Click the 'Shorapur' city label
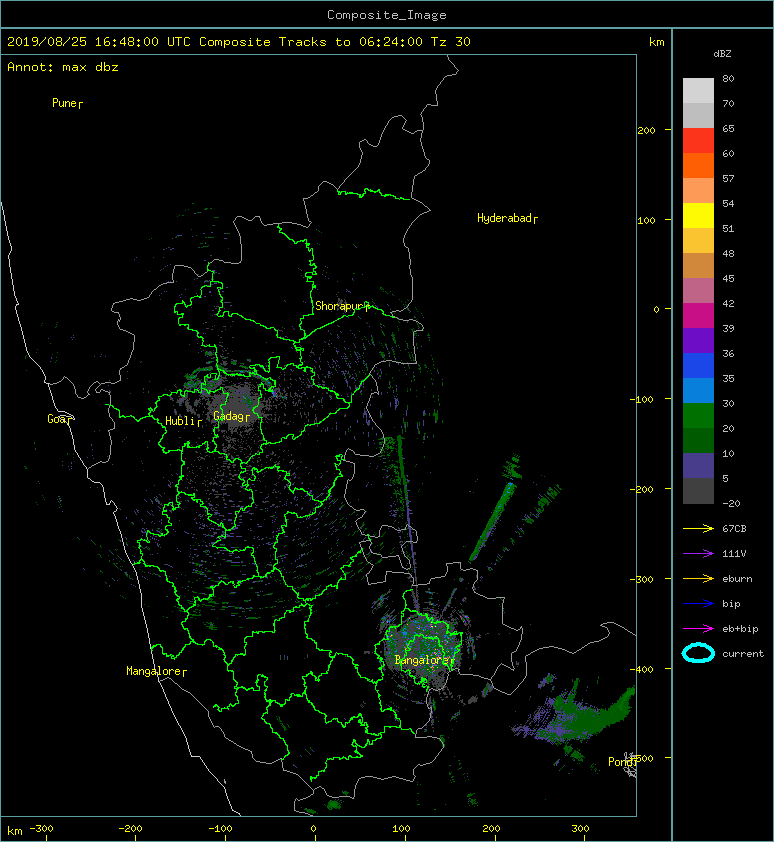This screenshot has height=842, width=774. tap(339, 306)
